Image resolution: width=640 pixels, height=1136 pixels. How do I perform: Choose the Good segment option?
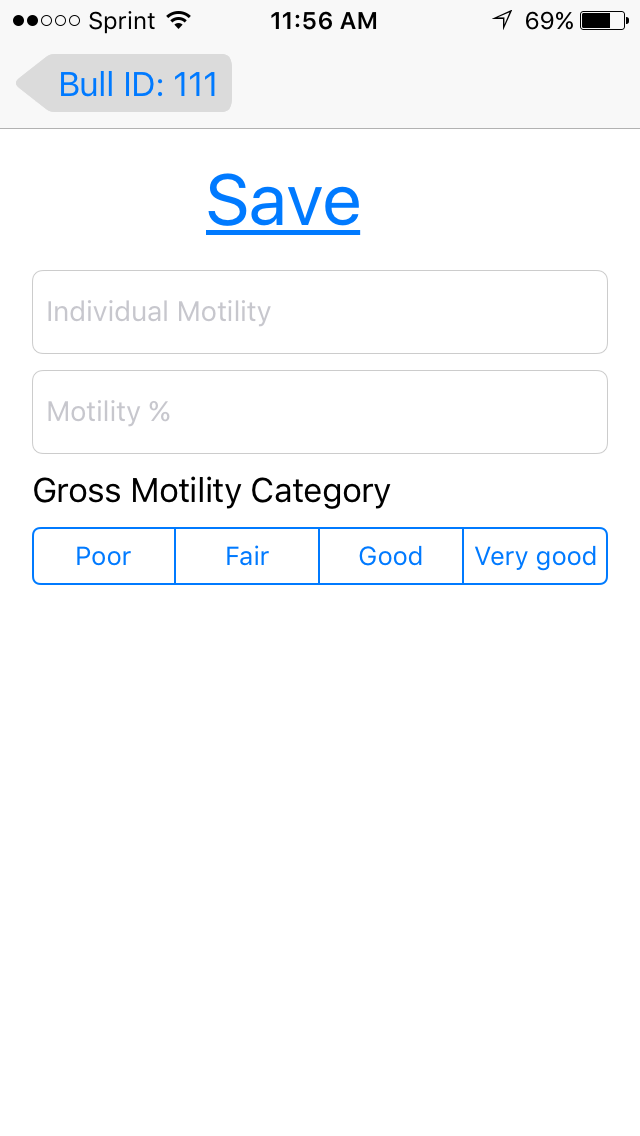click(x=391, y=556)
